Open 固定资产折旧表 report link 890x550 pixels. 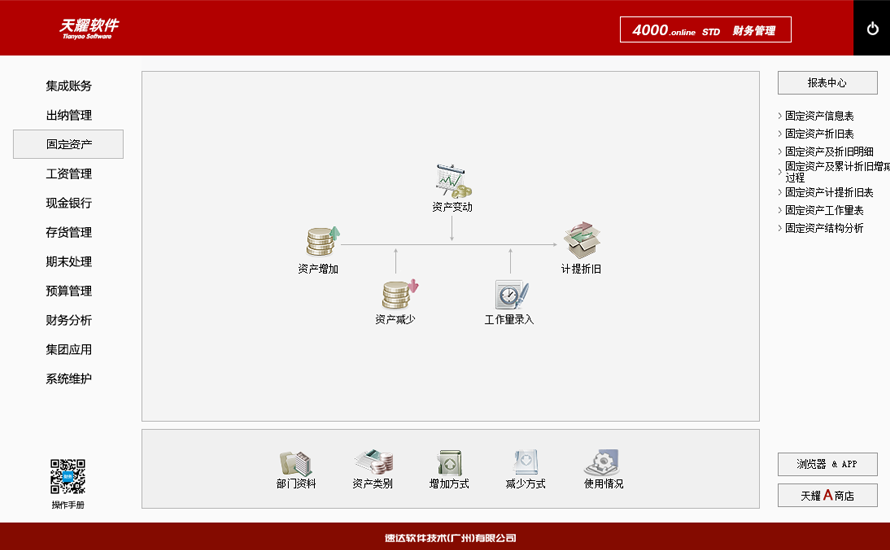pyautogui.click(x=819, y=134)
